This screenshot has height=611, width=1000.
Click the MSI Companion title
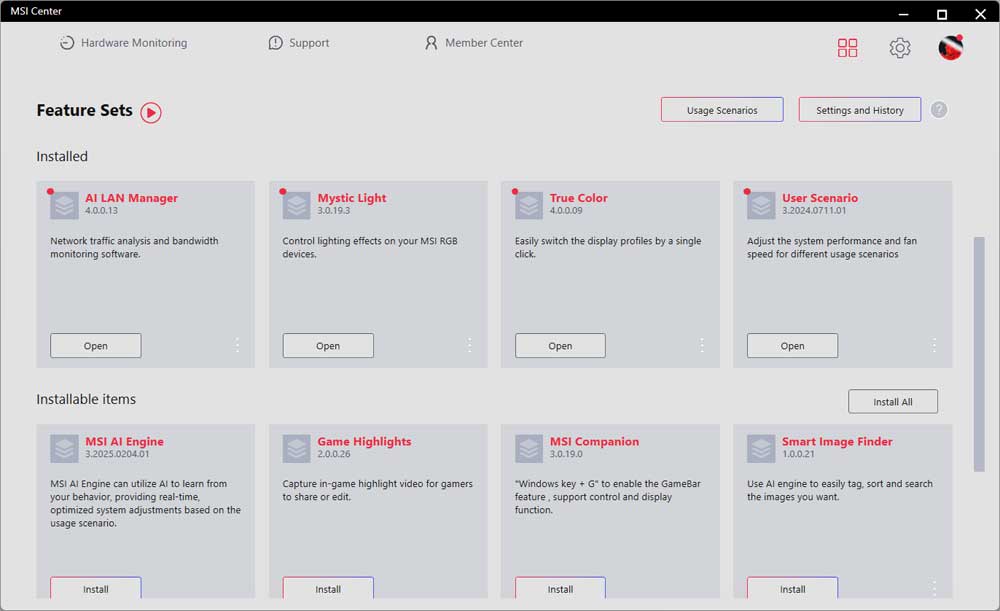[x=594, y=441]
